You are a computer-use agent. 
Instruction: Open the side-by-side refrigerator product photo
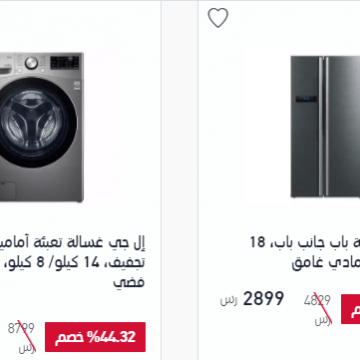325,127
